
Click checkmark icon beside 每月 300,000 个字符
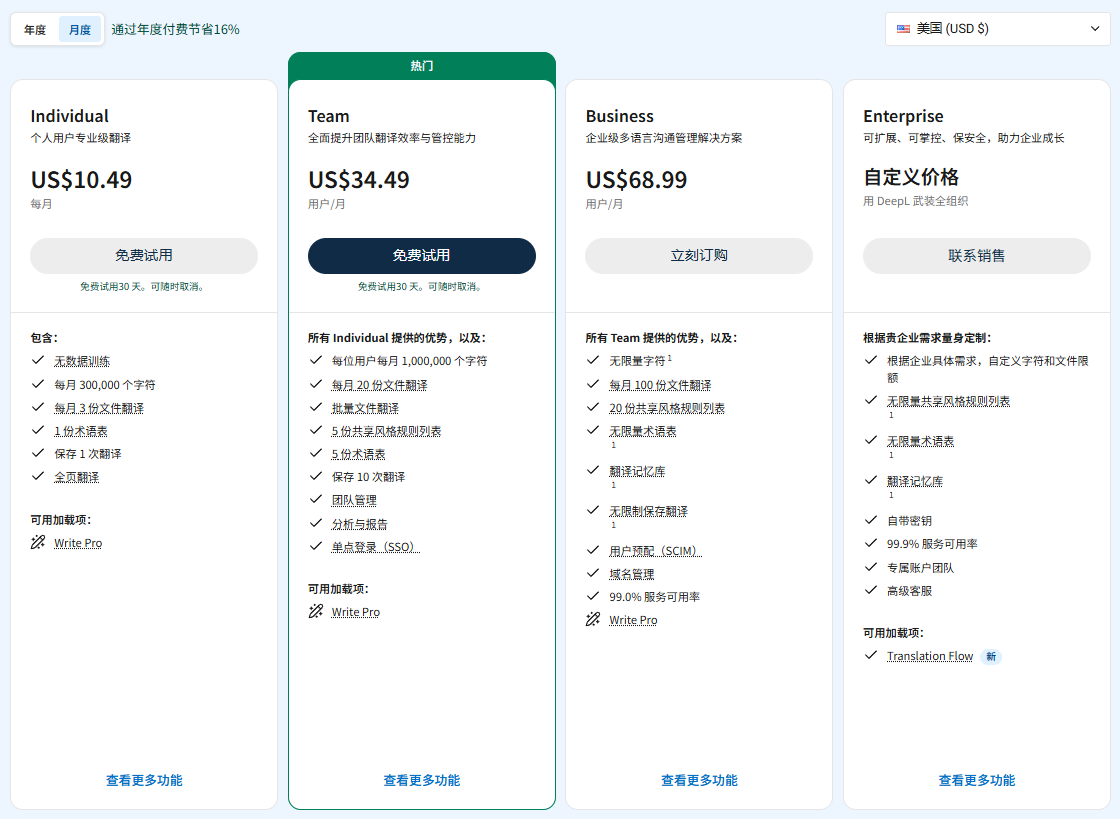coord(38,384)
